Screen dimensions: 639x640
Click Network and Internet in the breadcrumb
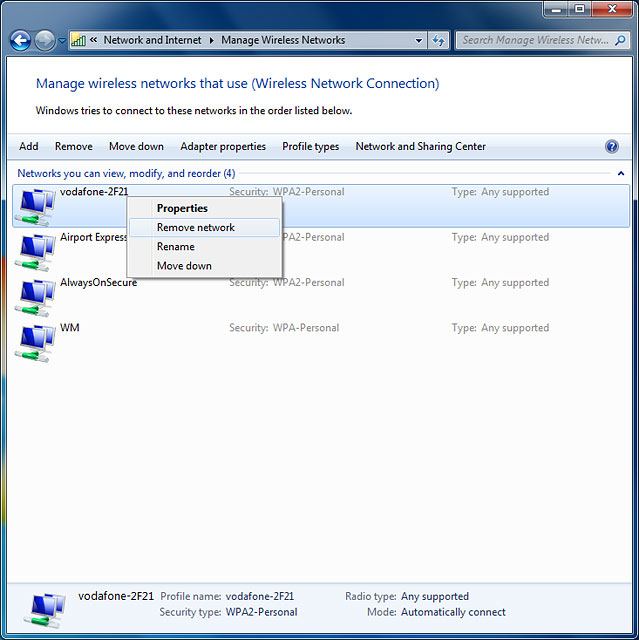pos(152,40)
